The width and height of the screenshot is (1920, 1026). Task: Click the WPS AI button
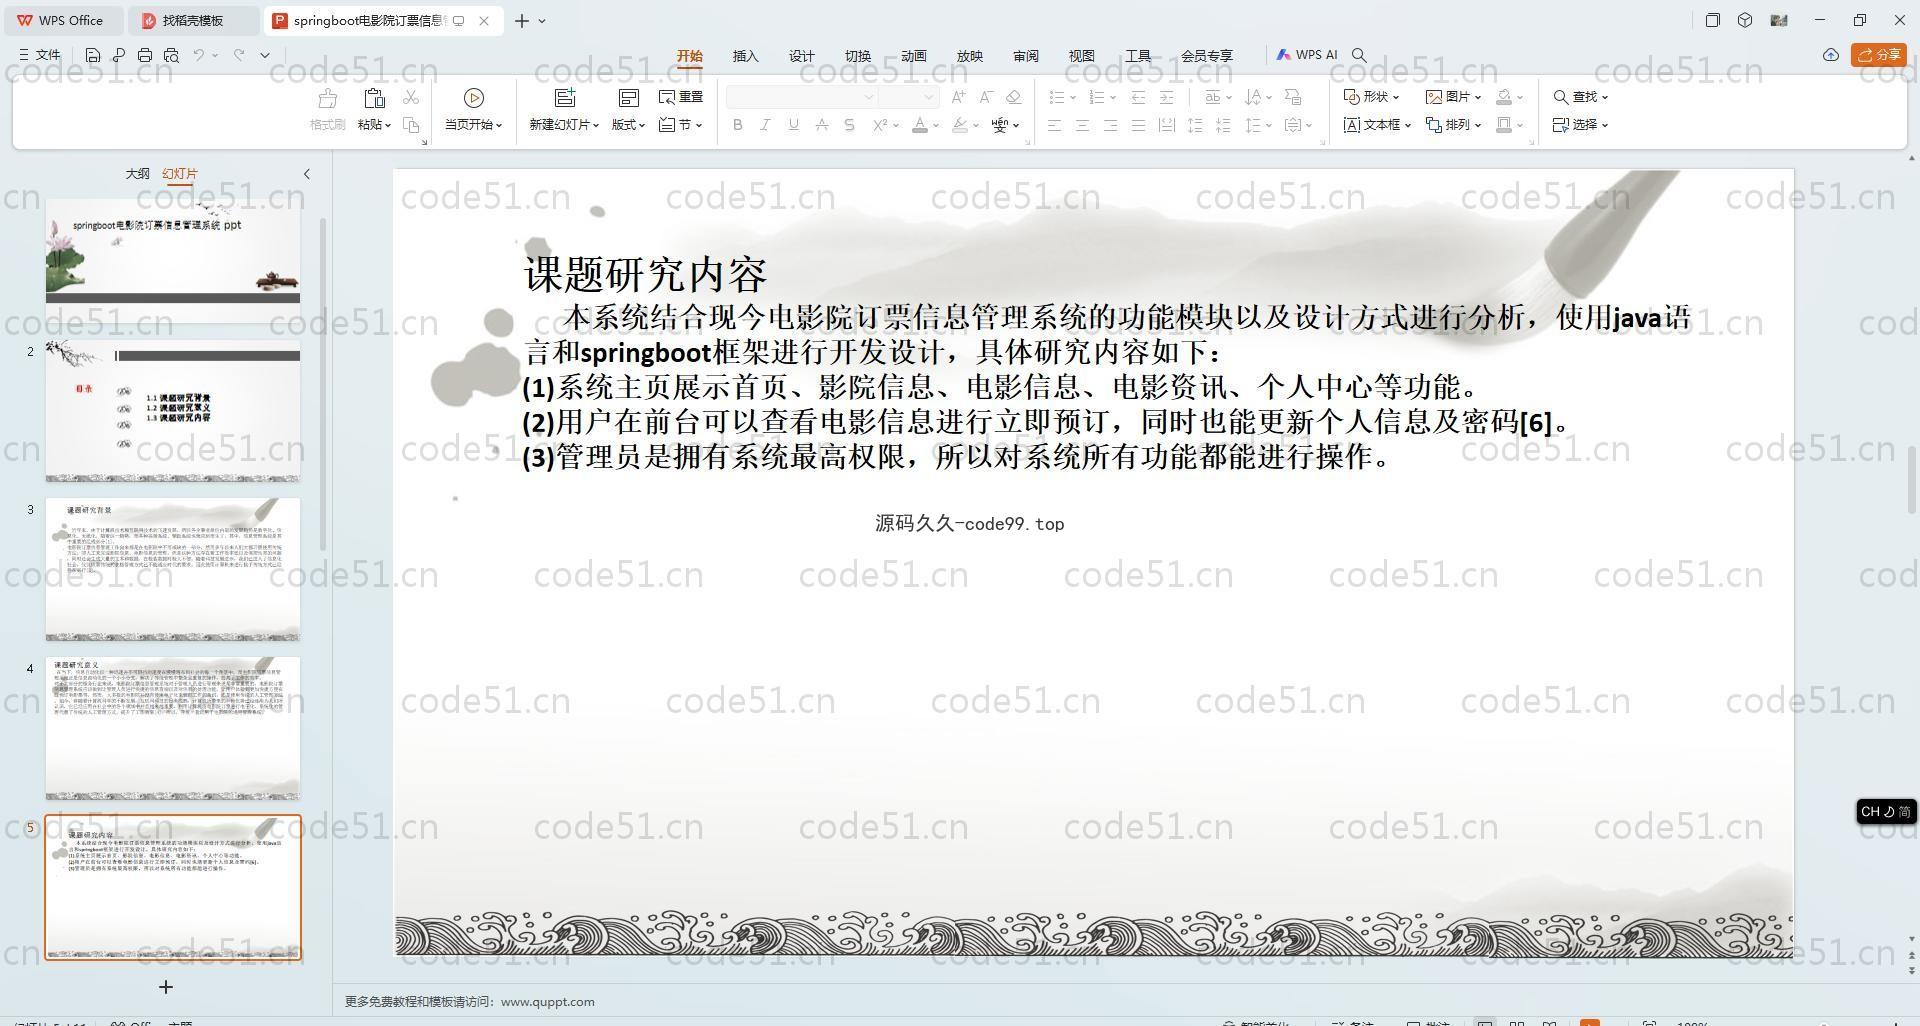pos(1306,55)
